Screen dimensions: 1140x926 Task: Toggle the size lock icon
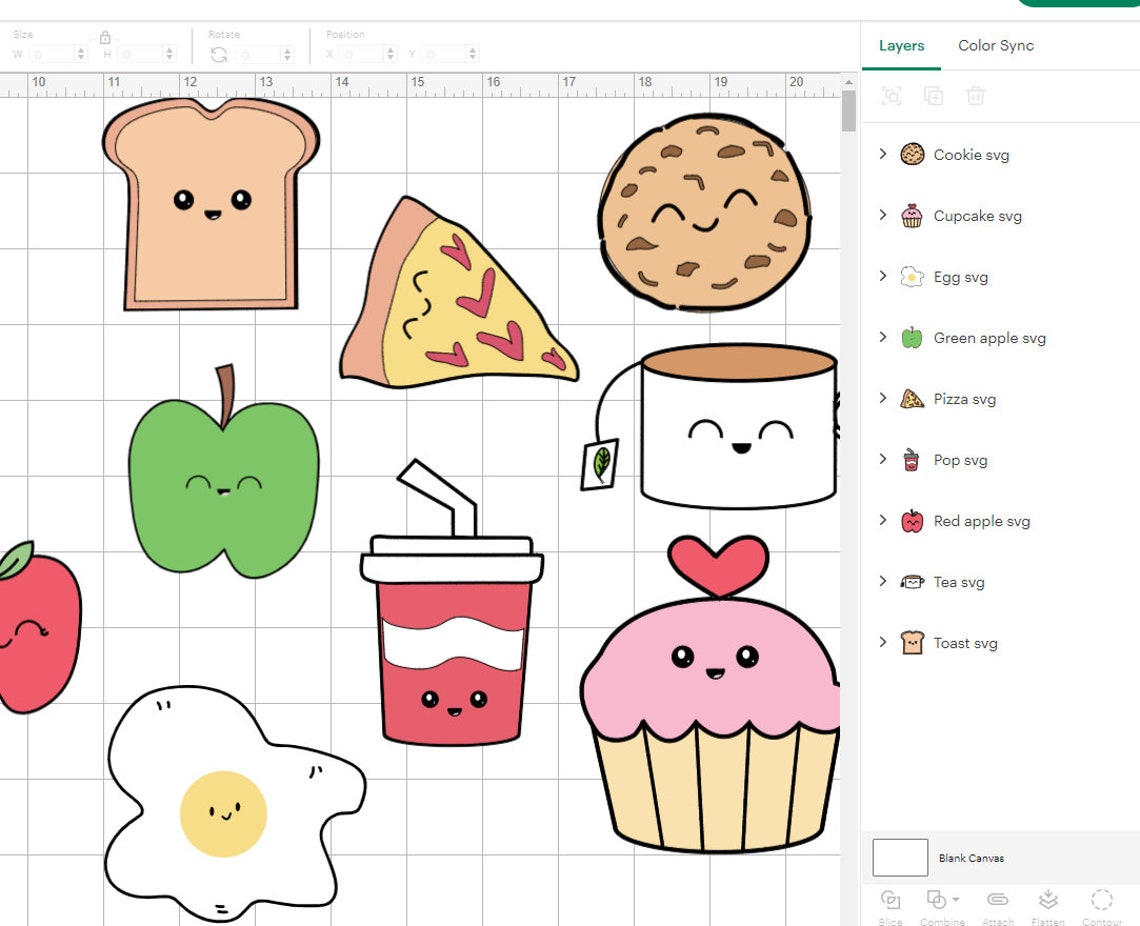[105, 37]
